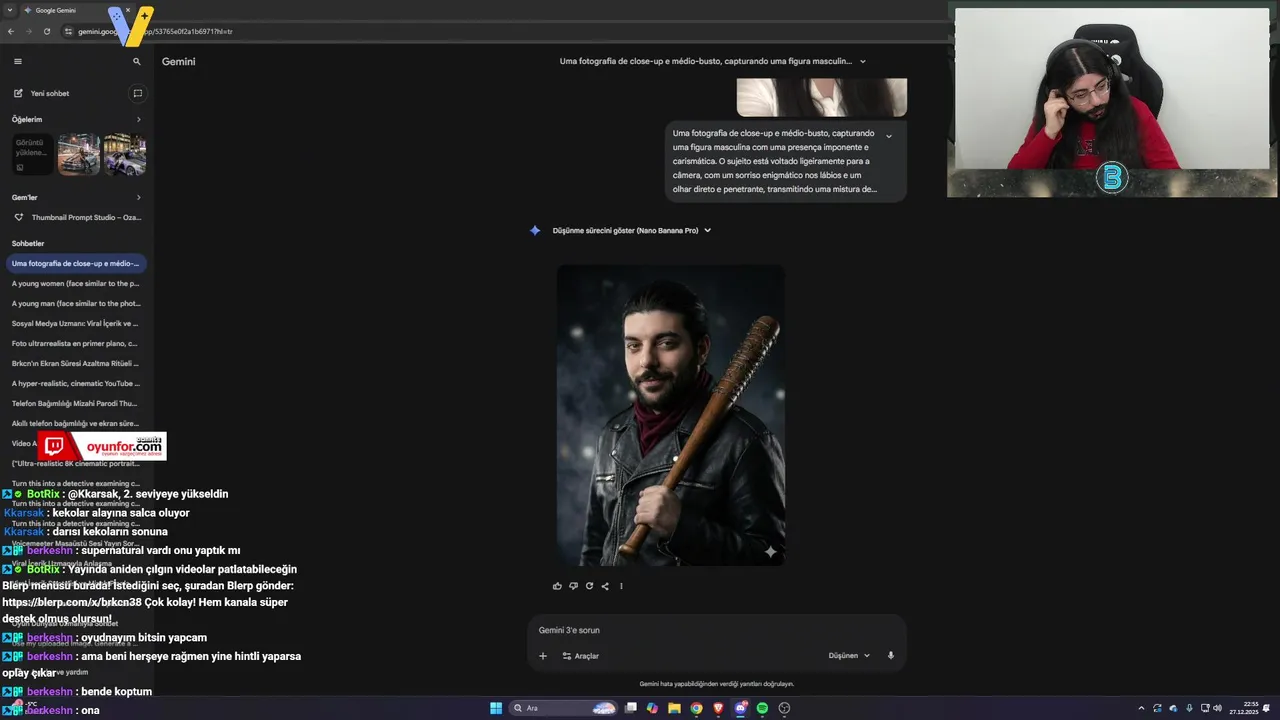Image resolution: width=1280 pixels, height=720 pixels.
Task: Open temporary chat icon beside Yeni sohbet
Action: pos(137,93)
